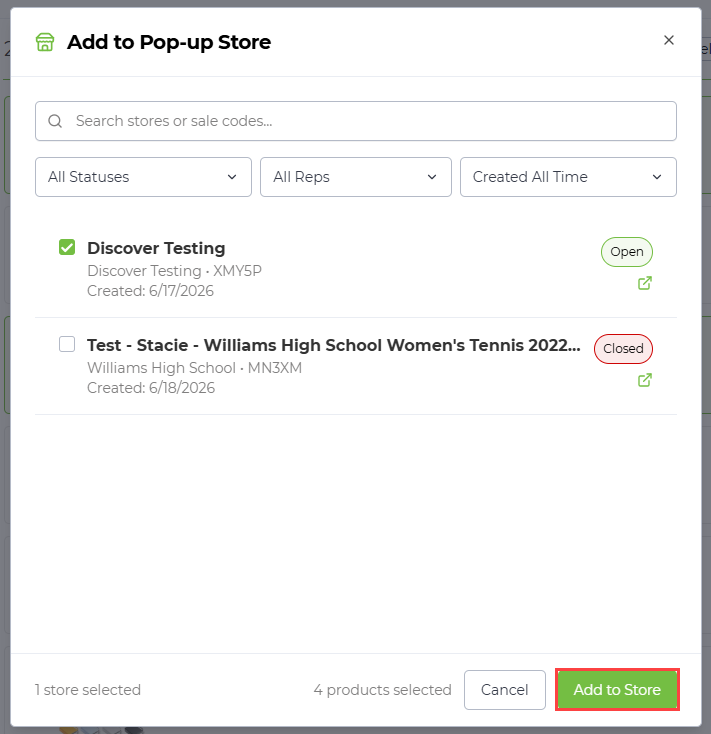Click the green storefront icon in header
Viewport: 711px width, 734px height.
click(x=45, y=42)
